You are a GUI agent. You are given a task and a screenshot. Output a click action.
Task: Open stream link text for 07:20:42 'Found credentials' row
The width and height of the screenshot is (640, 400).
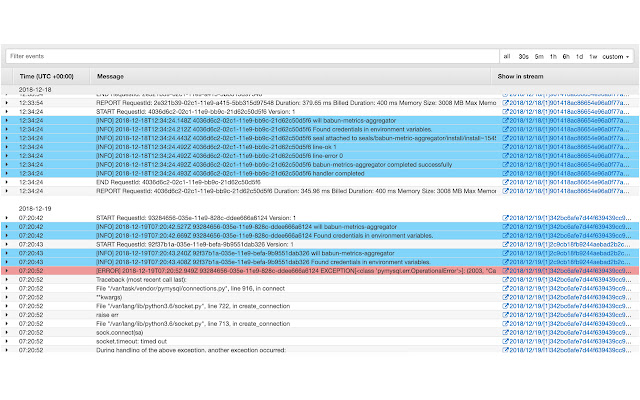[570, 236]
